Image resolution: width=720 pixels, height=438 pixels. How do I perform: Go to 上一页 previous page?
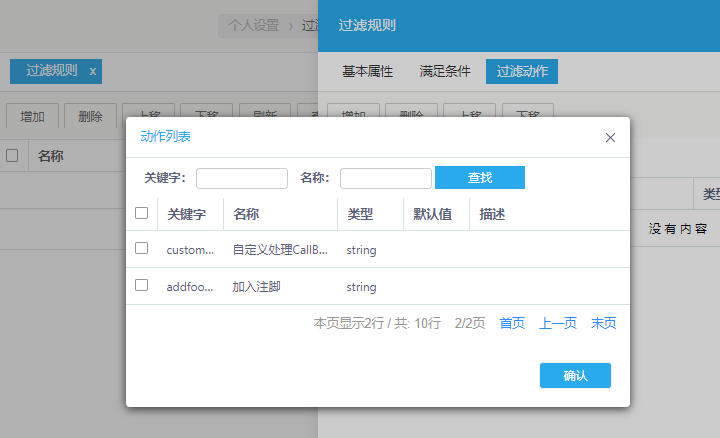pyautogui.click(x=558, y=323)
